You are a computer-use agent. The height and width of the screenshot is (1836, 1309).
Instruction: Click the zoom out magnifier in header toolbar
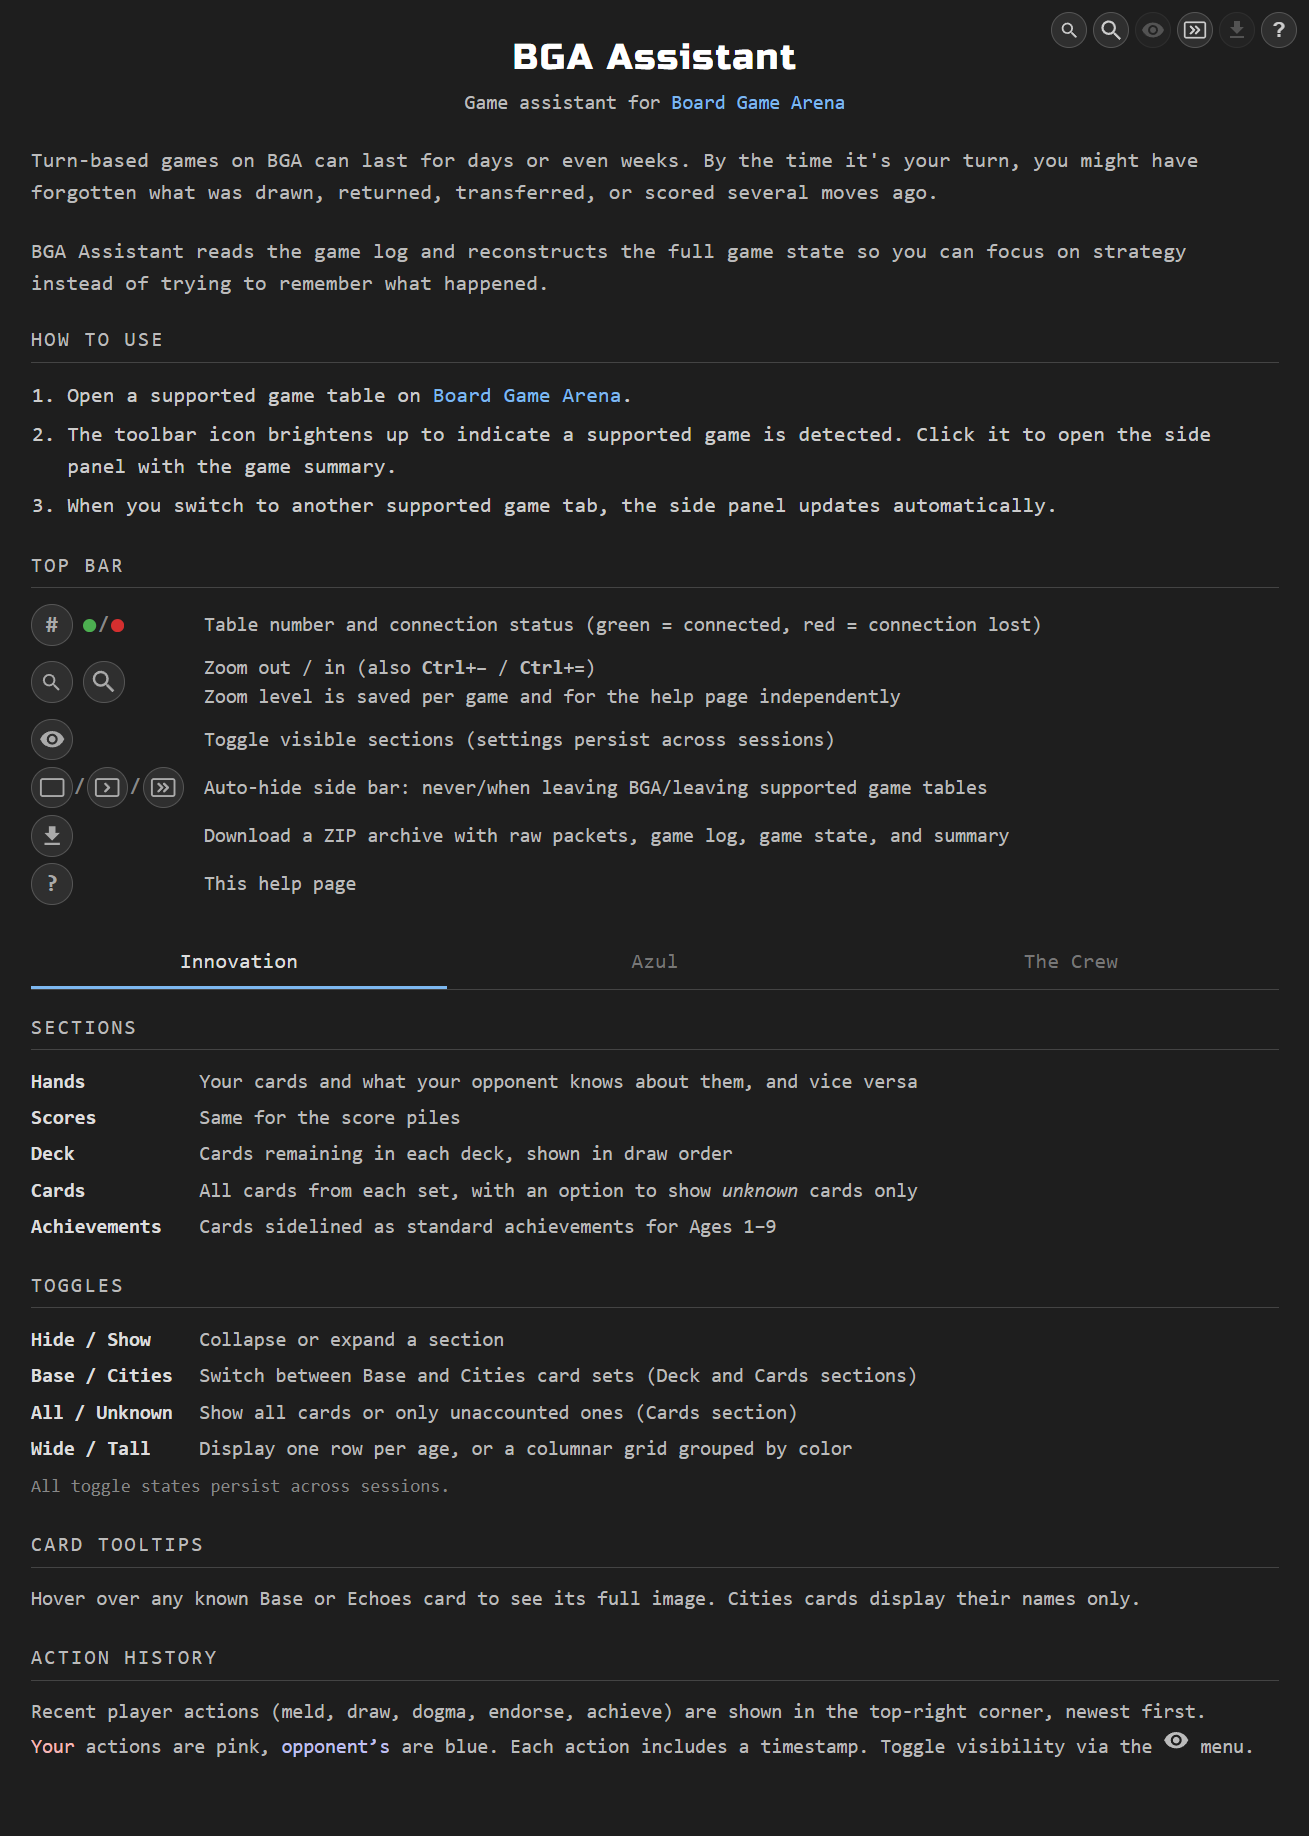(1069, 30)
